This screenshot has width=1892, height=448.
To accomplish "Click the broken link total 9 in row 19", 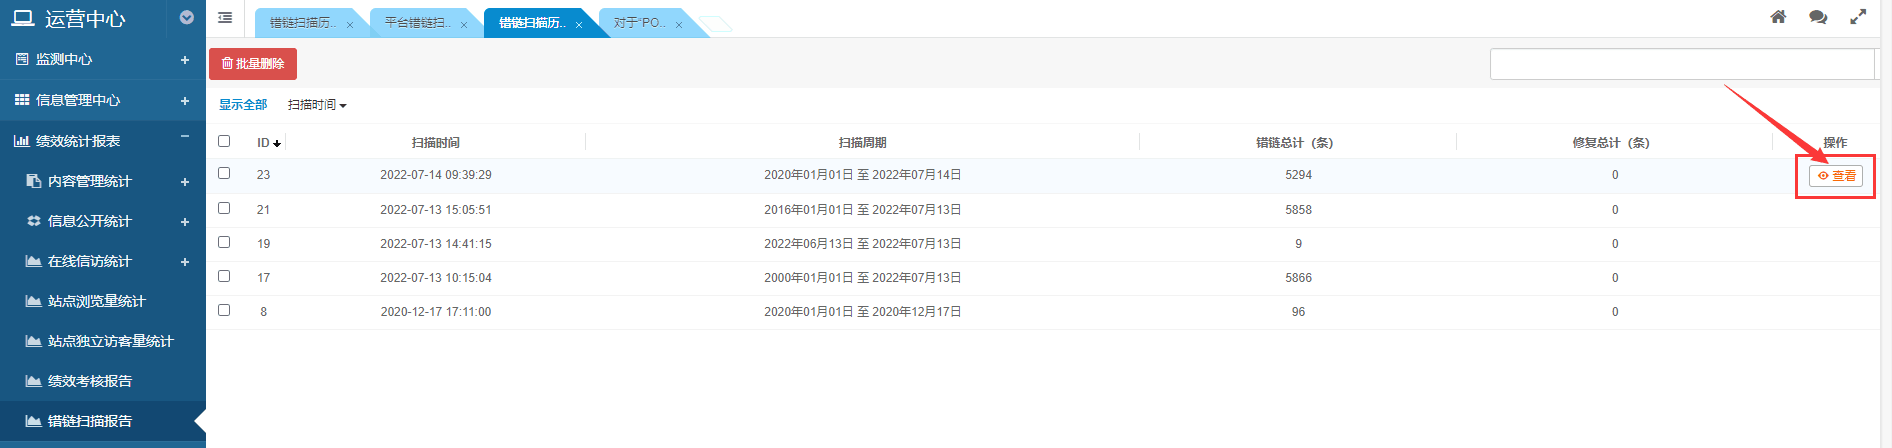I will point(1298,244).
